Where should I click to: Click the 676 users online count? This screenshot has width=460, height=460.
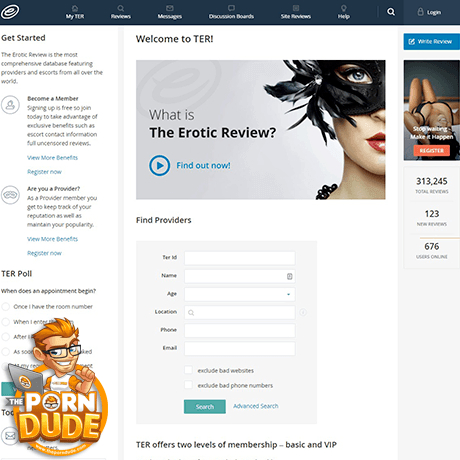[x=432, y=246]
